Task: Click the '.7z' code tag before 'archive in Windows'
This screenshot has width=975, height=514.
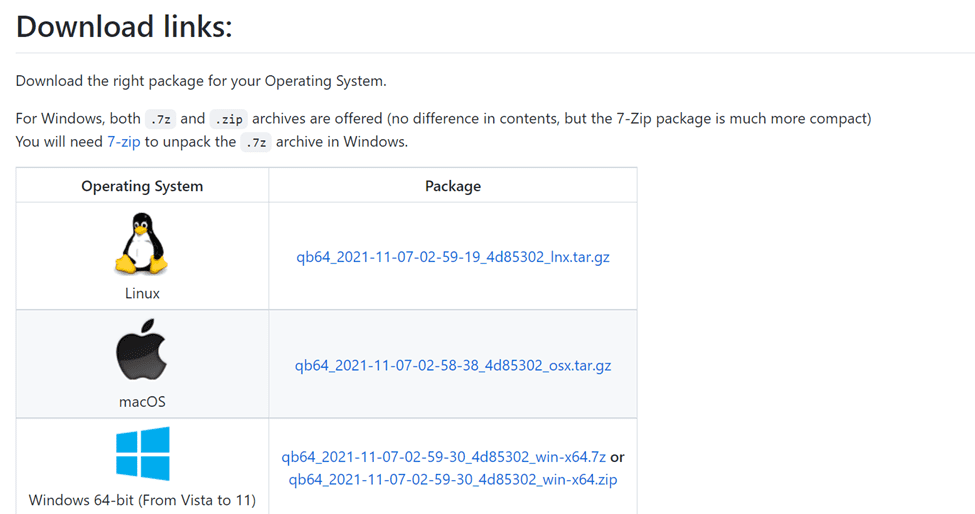Action: tap(256, 142)
